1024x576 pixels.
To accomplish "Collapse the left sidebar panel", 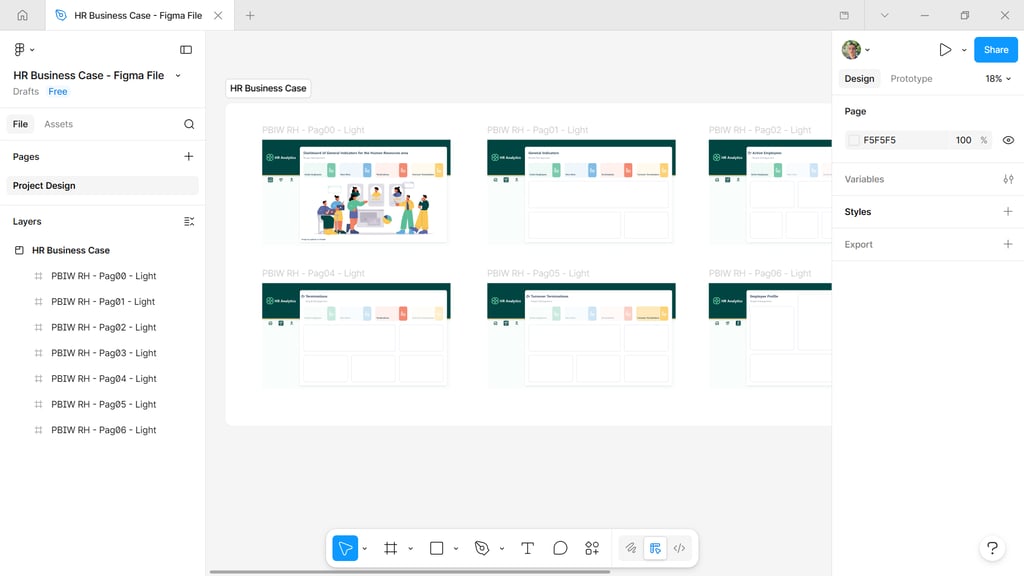I will (x=186, y=49).
